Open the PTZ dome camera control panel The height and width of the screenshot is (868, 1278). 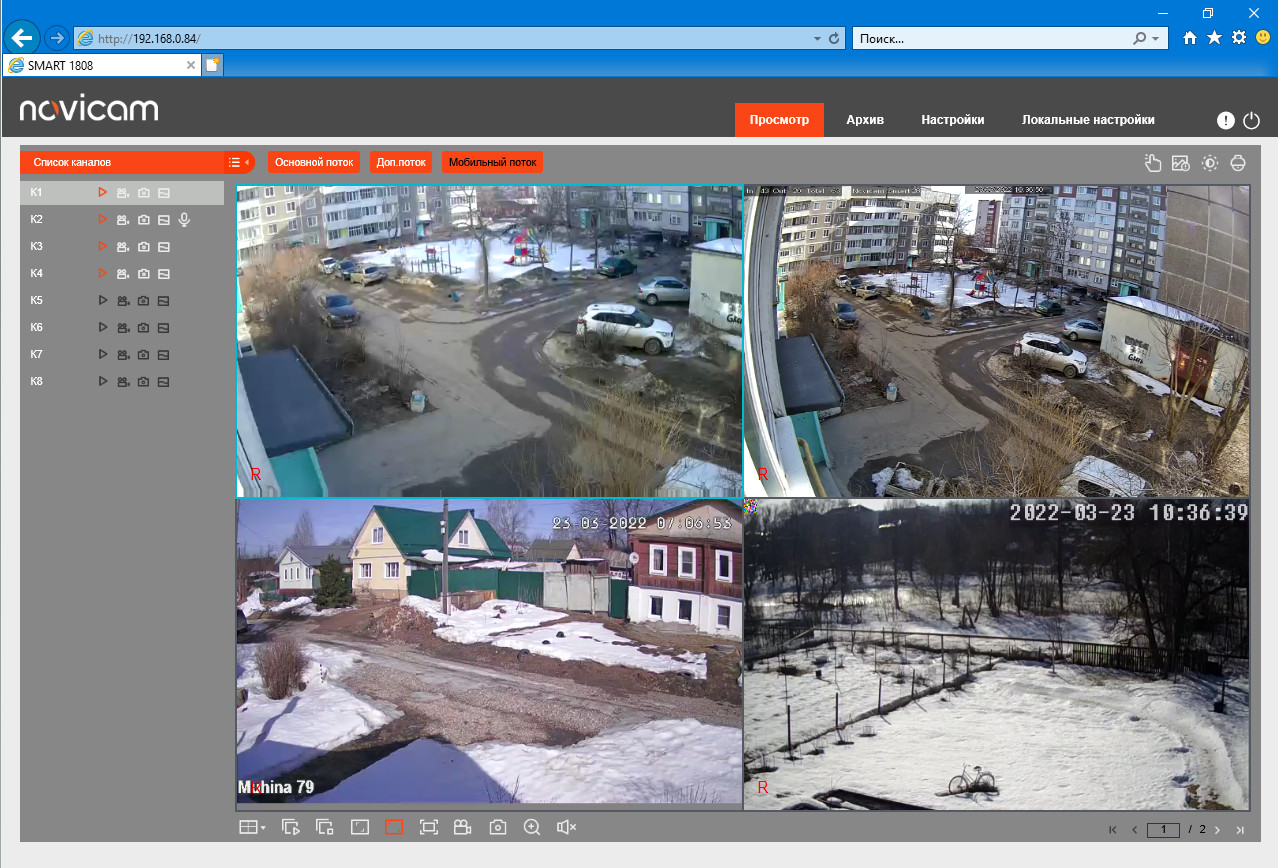1238,163
